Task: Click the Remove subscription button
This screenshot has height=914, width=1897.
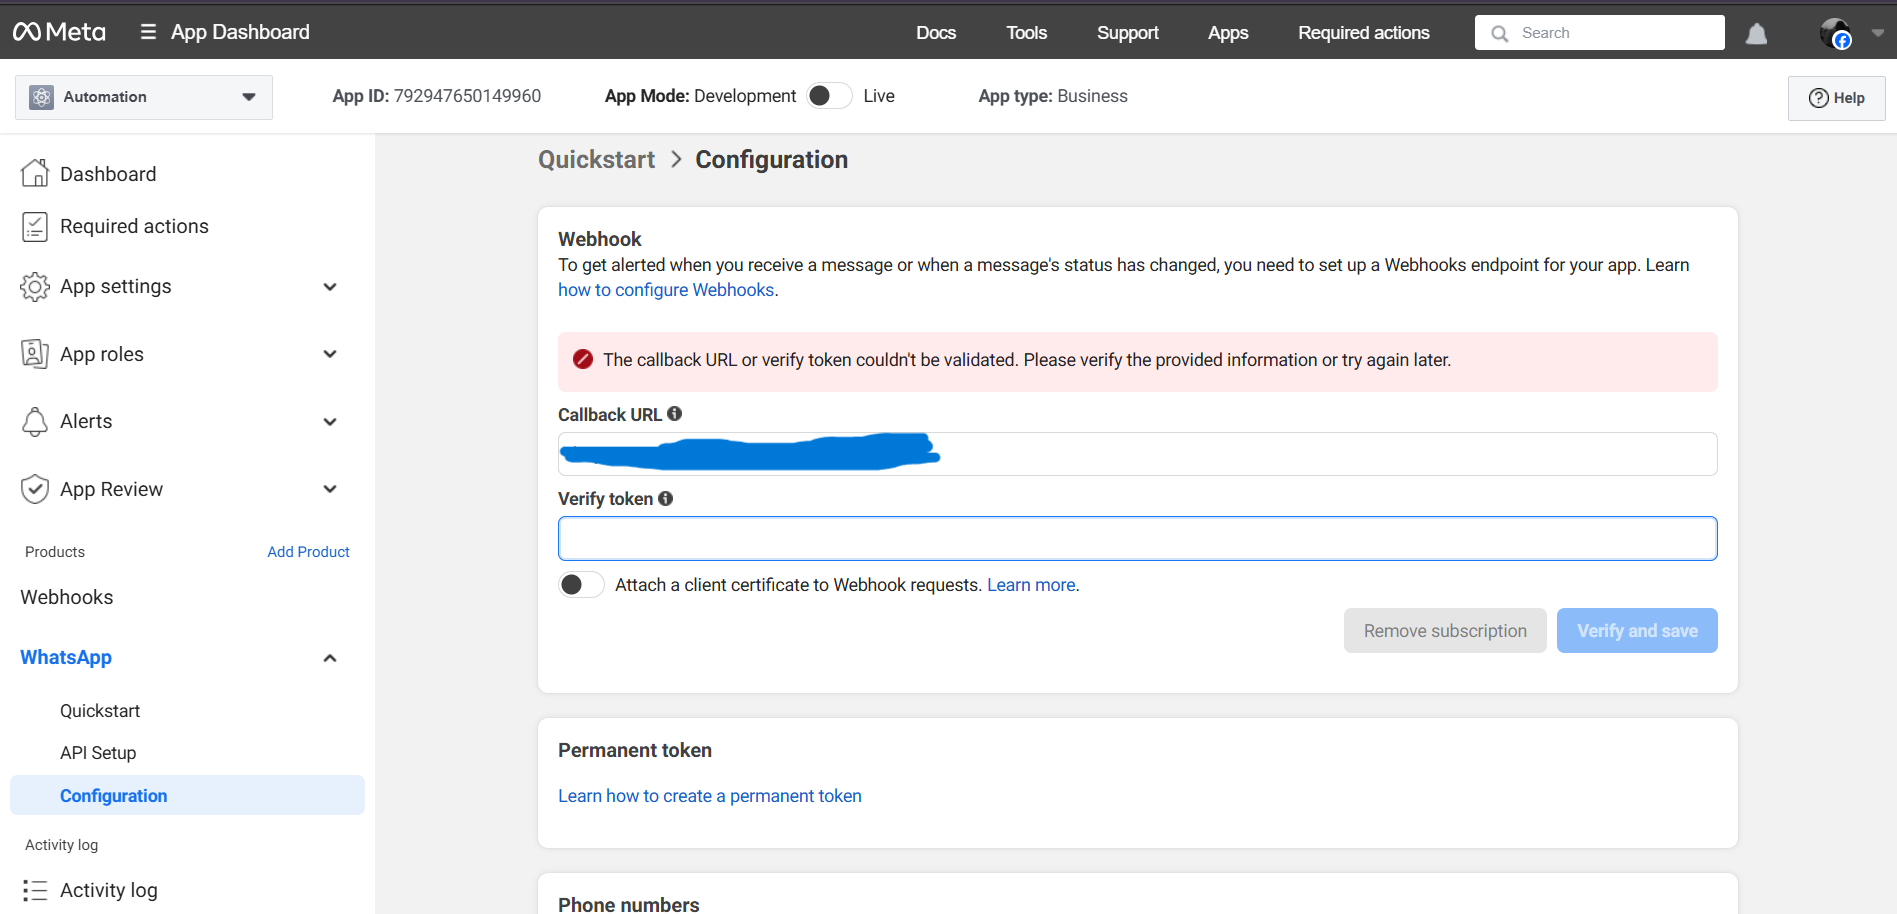Action: point(1444,631)
